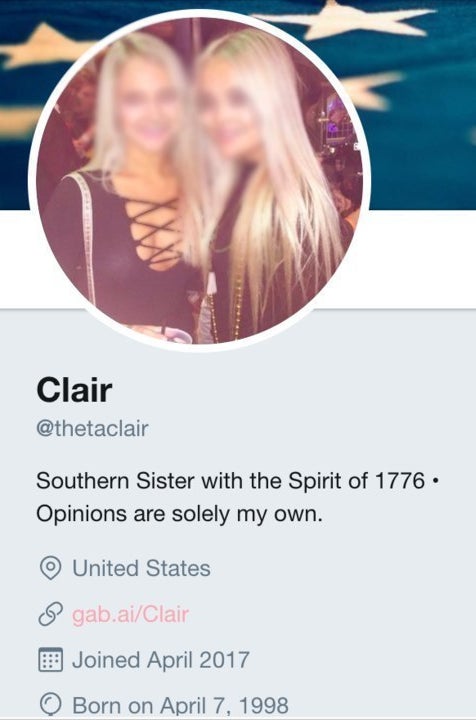Image resolution: width=476 pixels, height=720 pixels.
Task: Click the large star at banner top right
Action: coord(349,19)
